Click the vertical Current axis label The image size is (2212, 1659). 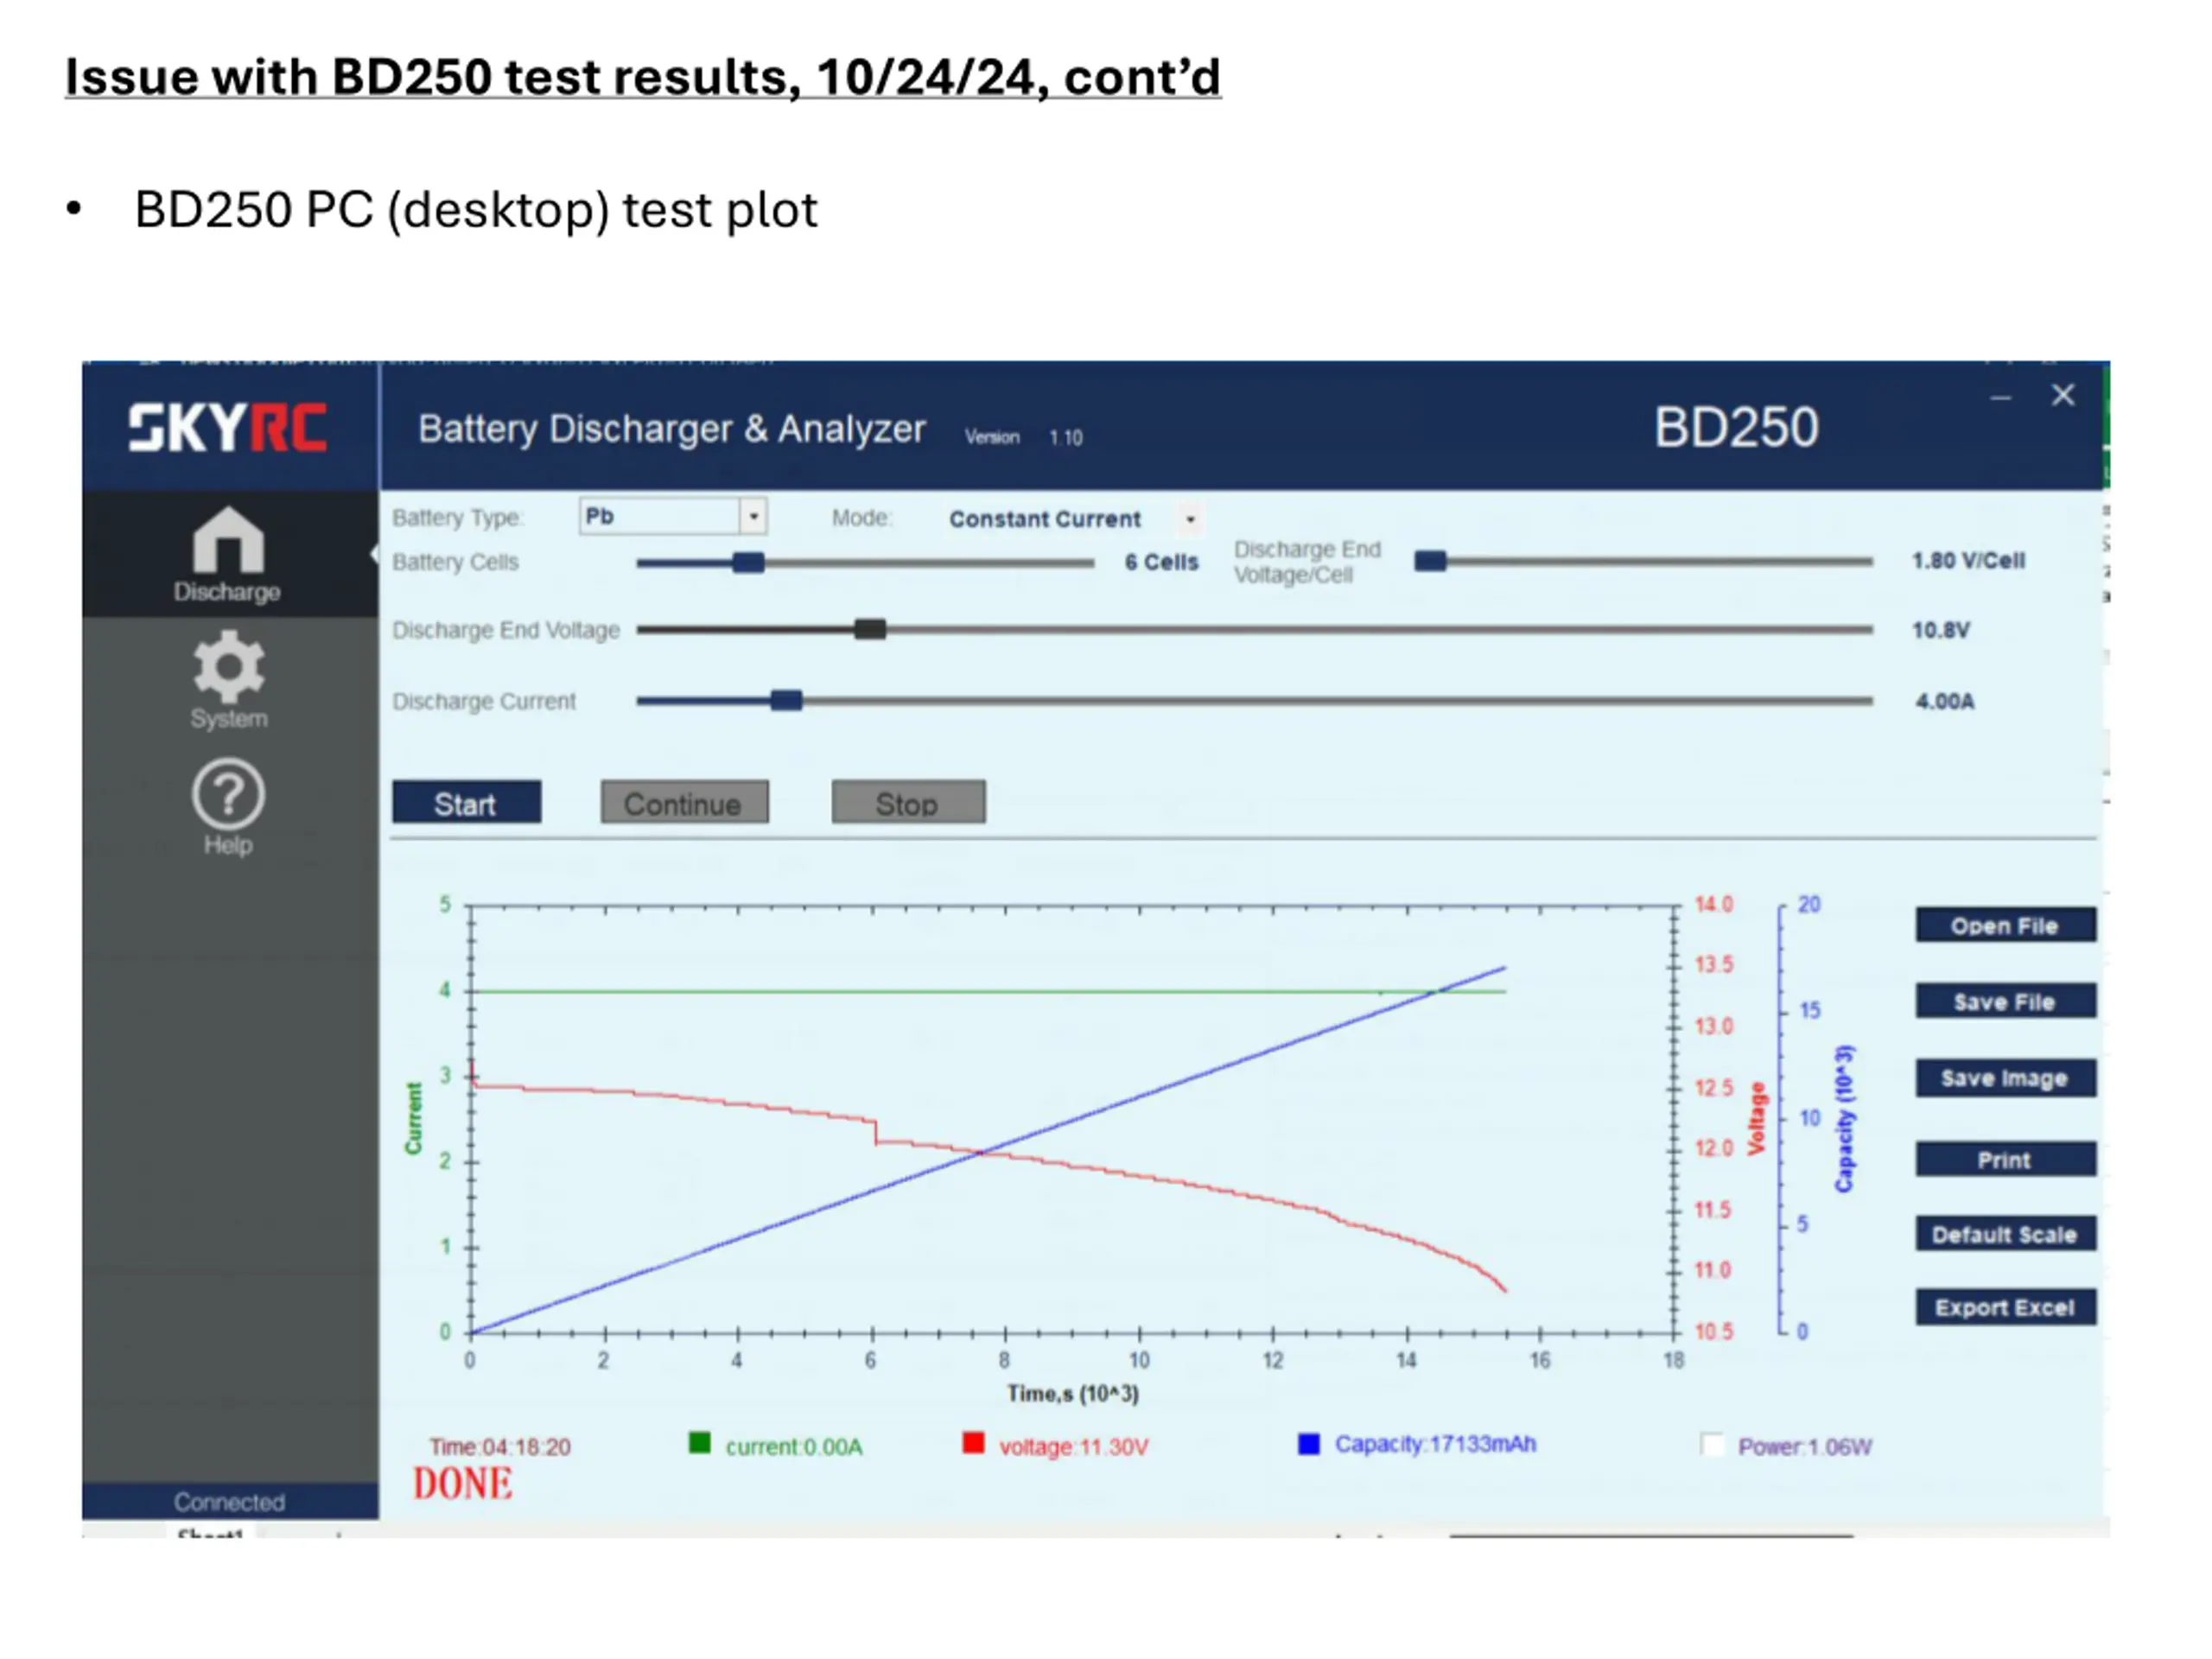pos(413,1118)
